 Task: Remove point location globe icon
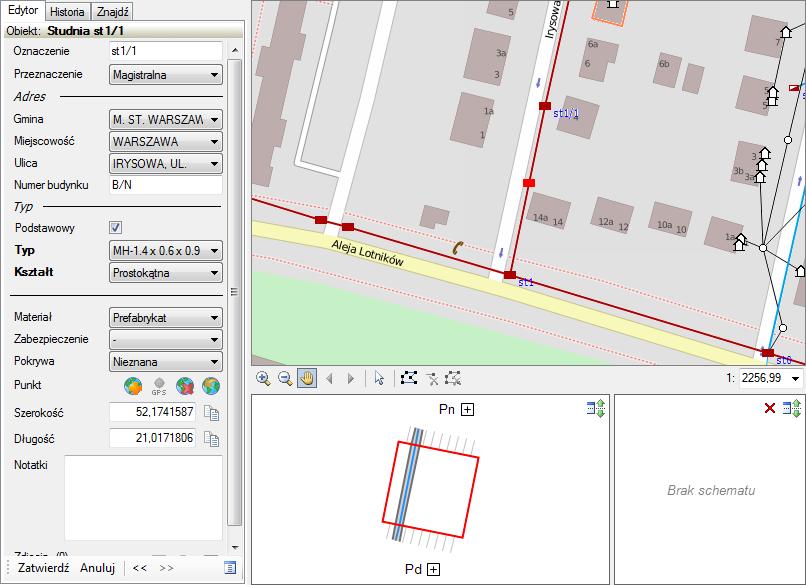coord(185,386)
